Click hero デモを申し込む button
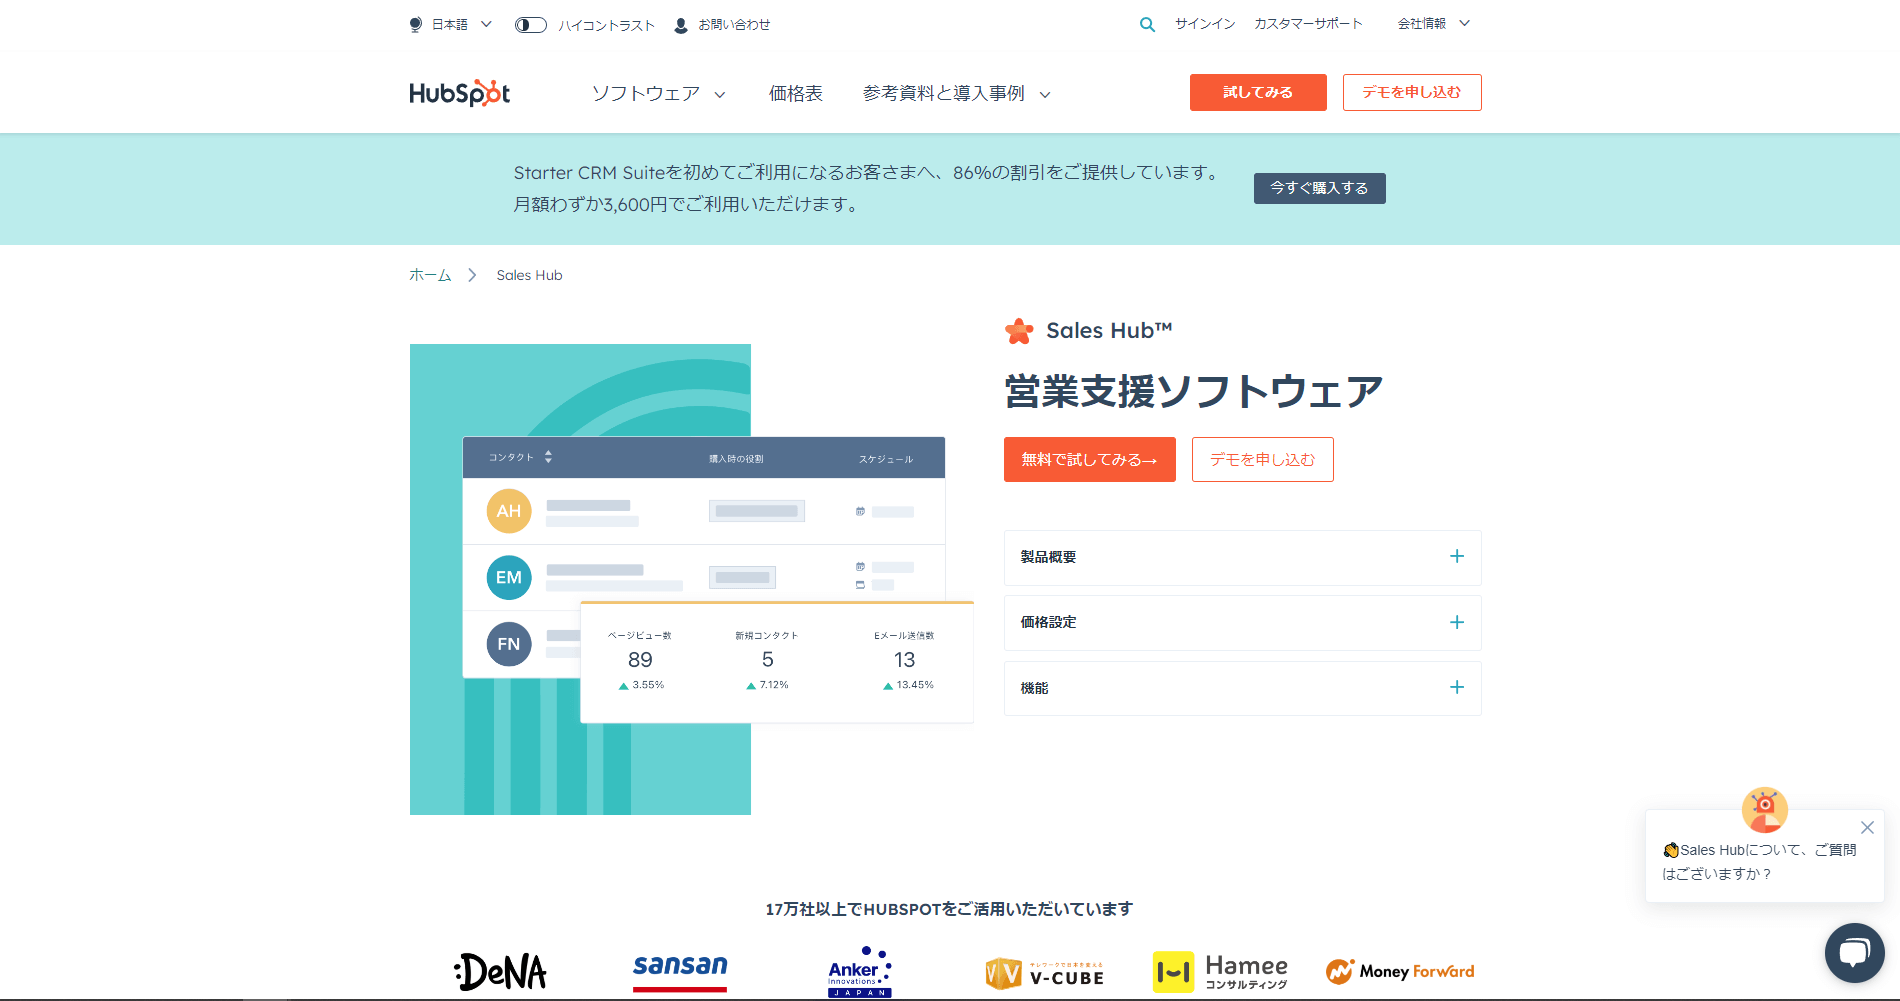 [x=1262, y=459]
